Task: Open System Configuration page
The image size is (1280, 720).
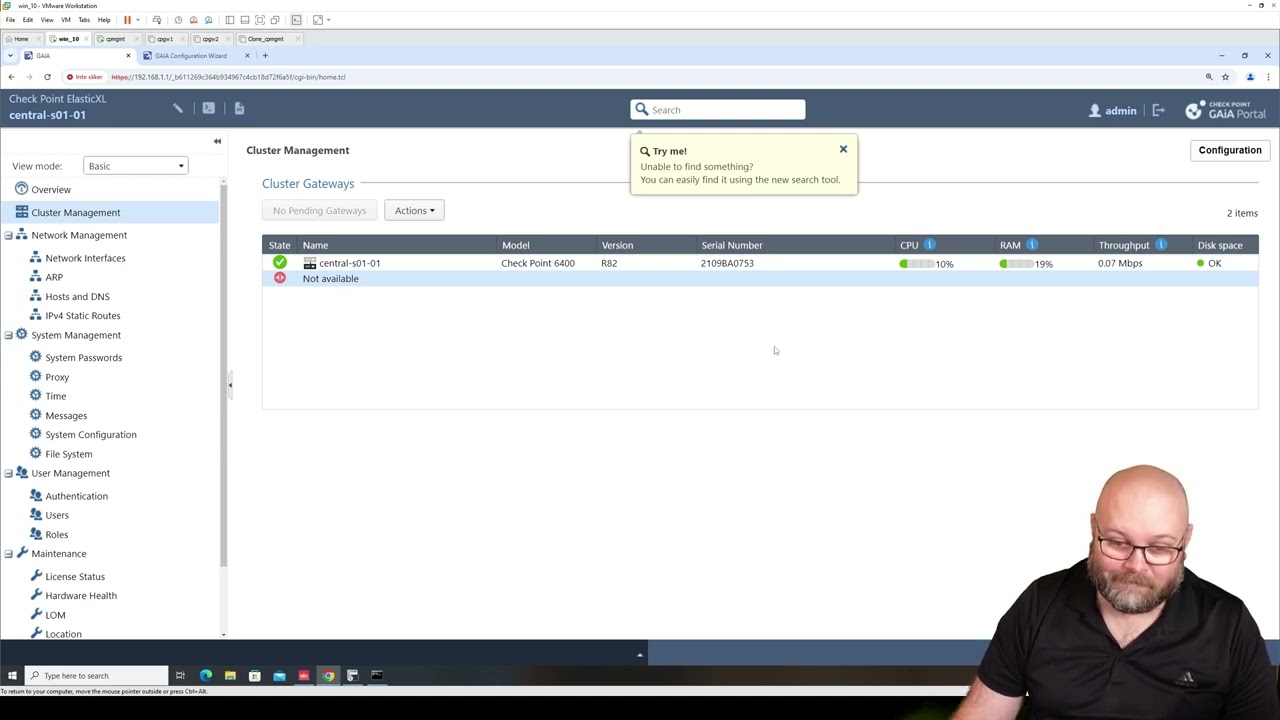Action: 90,434
